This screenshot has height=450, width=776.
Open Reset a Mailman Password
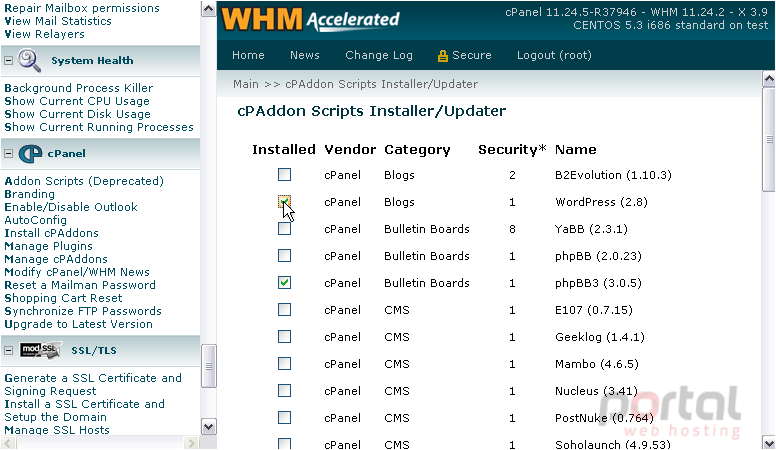point(80,285)
